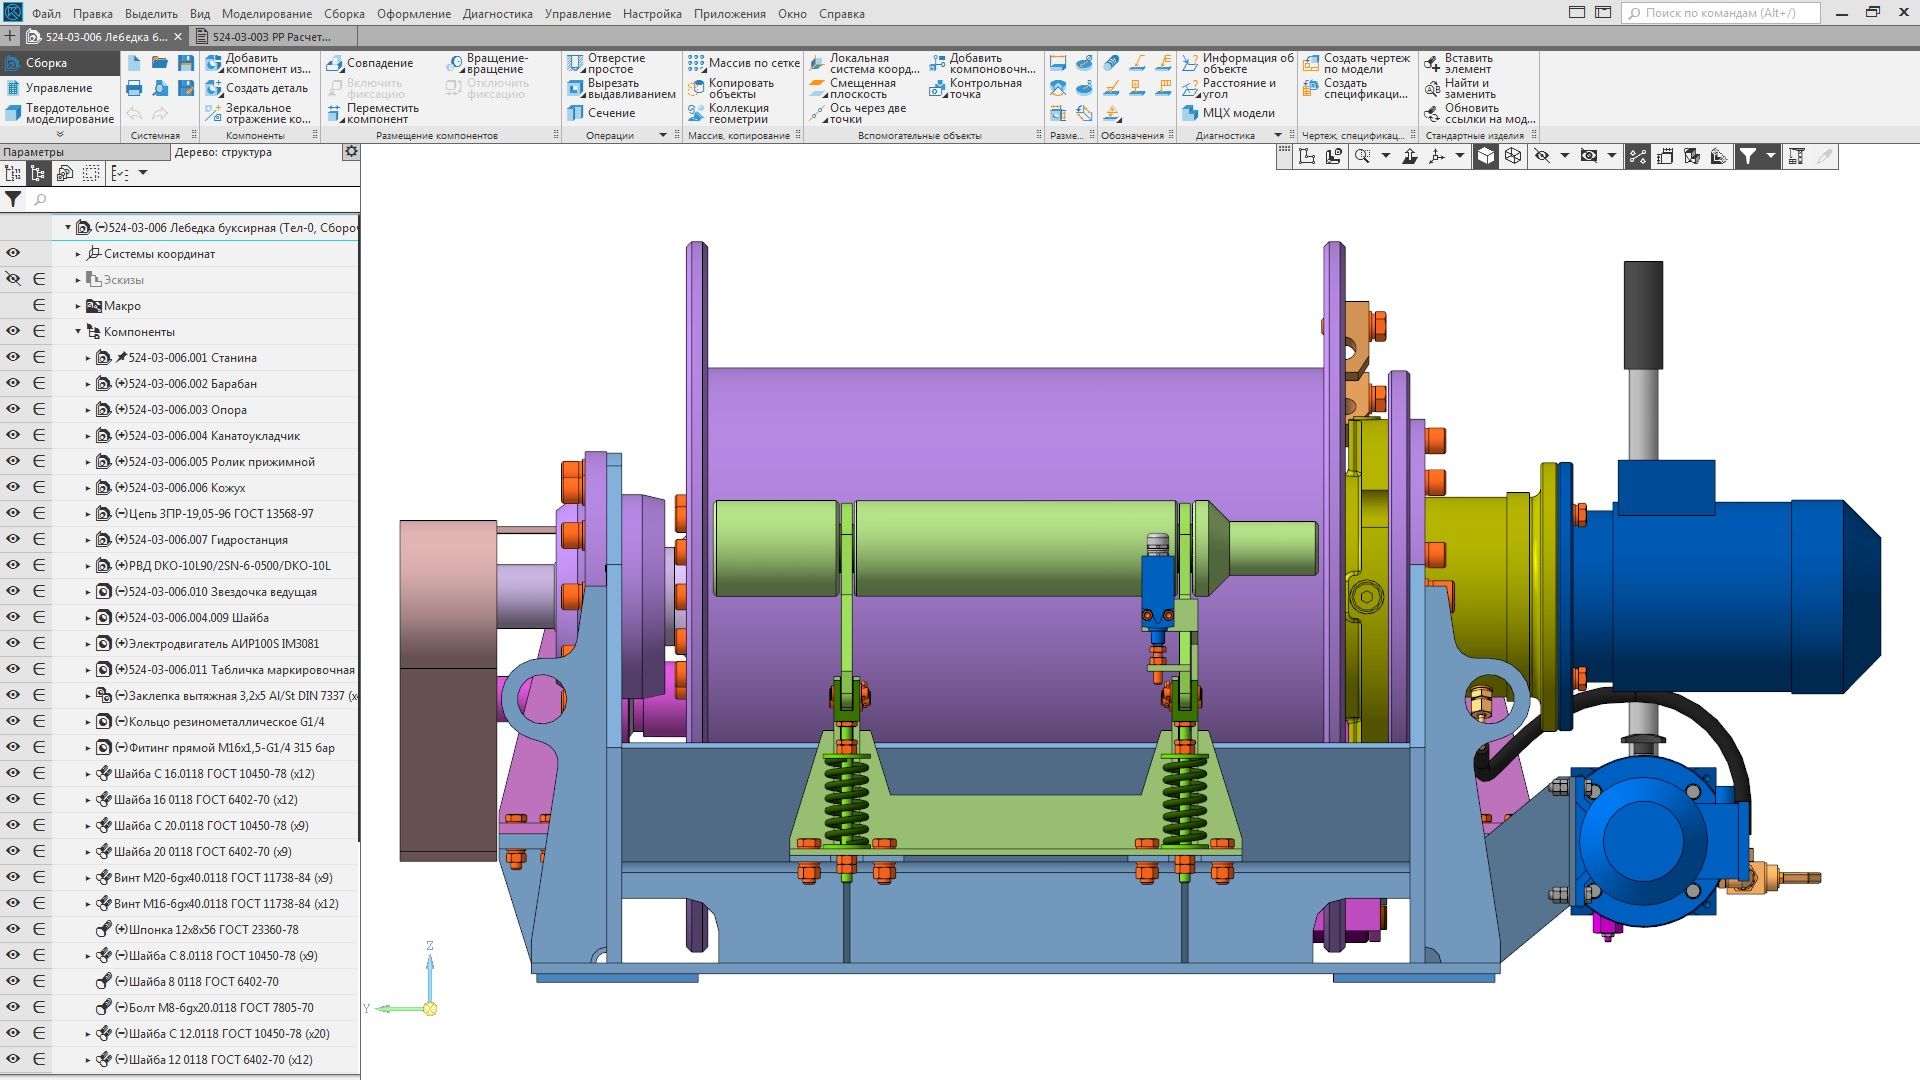The image size is (1920, 1080).
Task: Open the Моделирование menu
Action: tap(266, 14)
